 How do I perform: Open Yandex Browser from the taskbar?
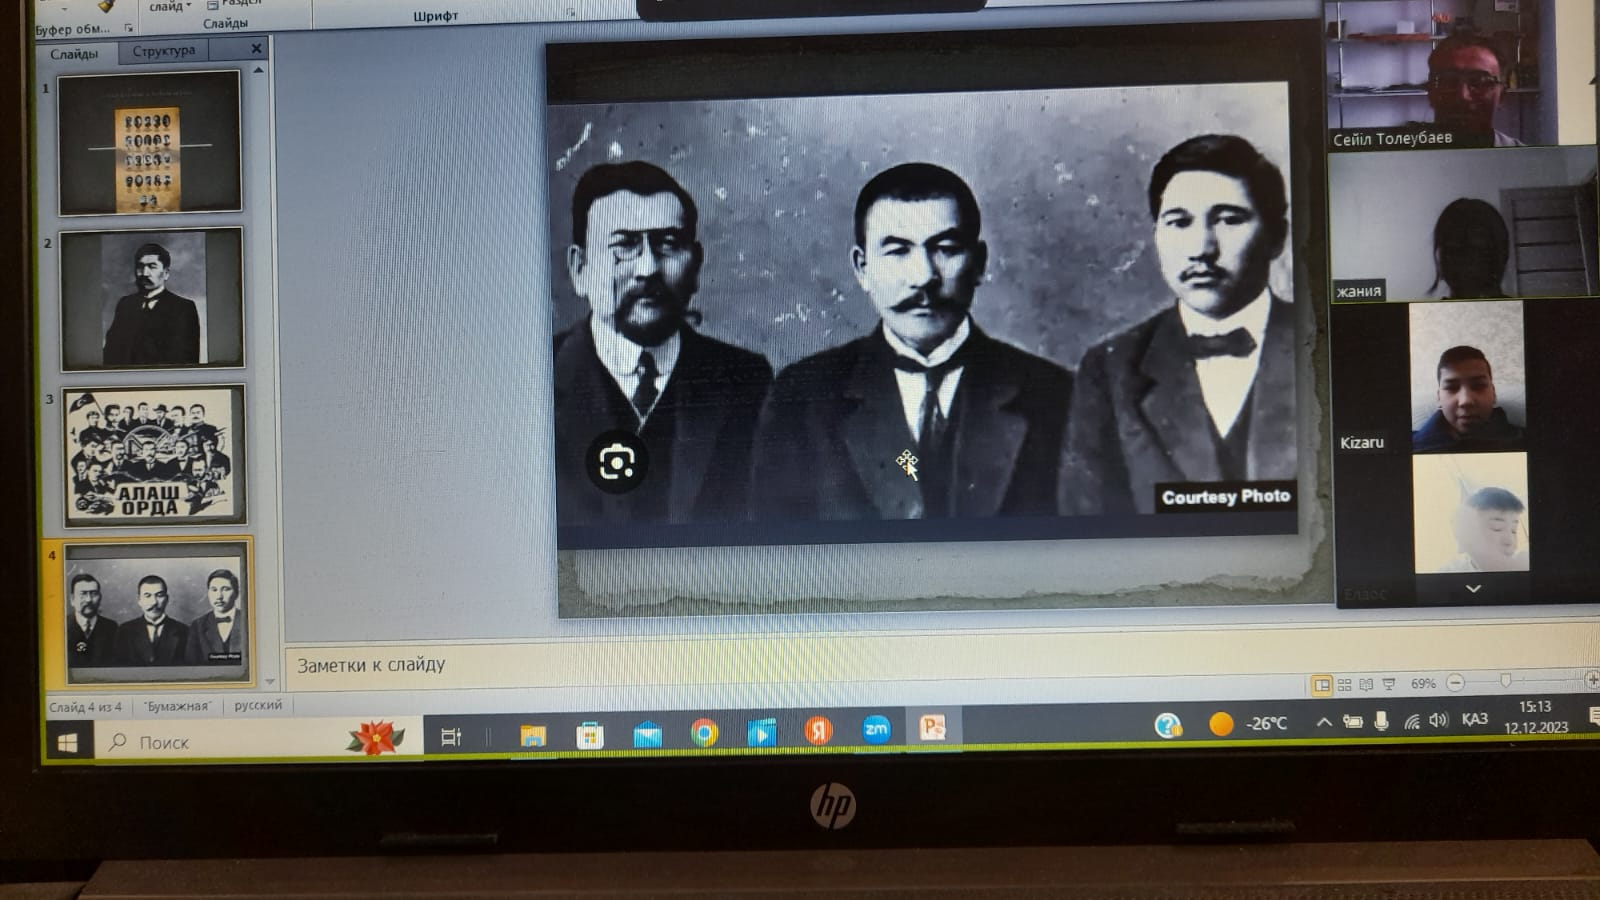(818, 732)
